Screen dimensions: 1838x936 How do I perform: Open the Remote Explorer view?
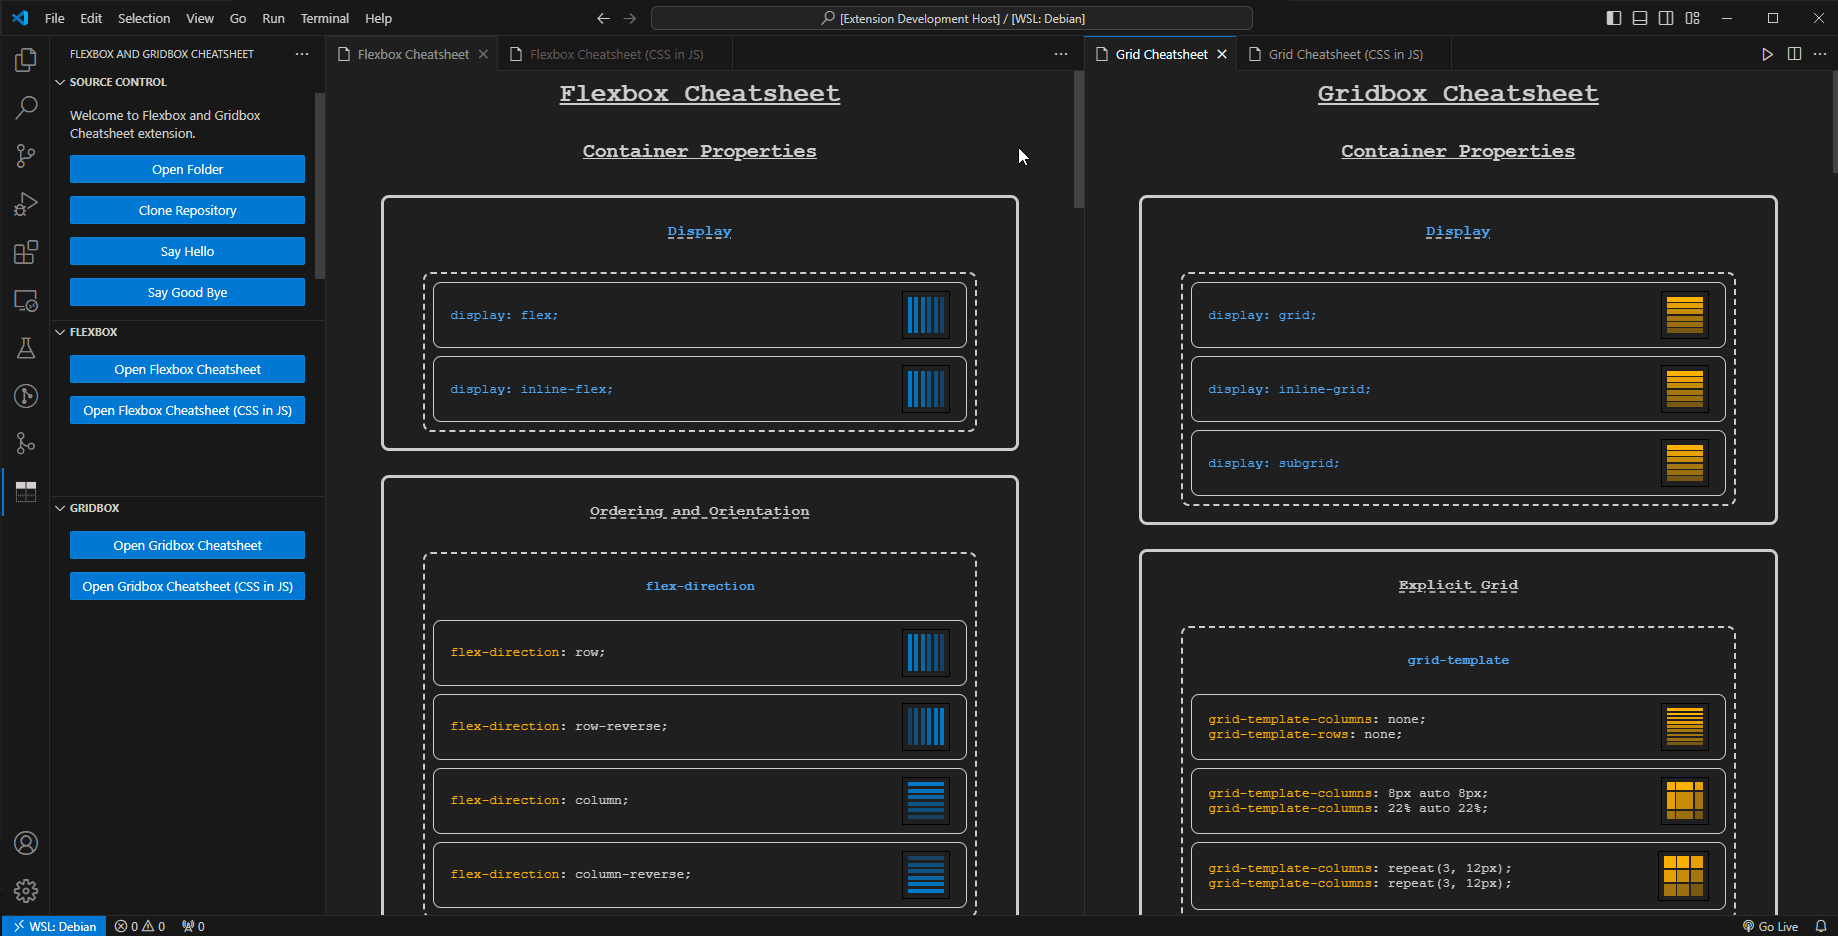(26, 300)
